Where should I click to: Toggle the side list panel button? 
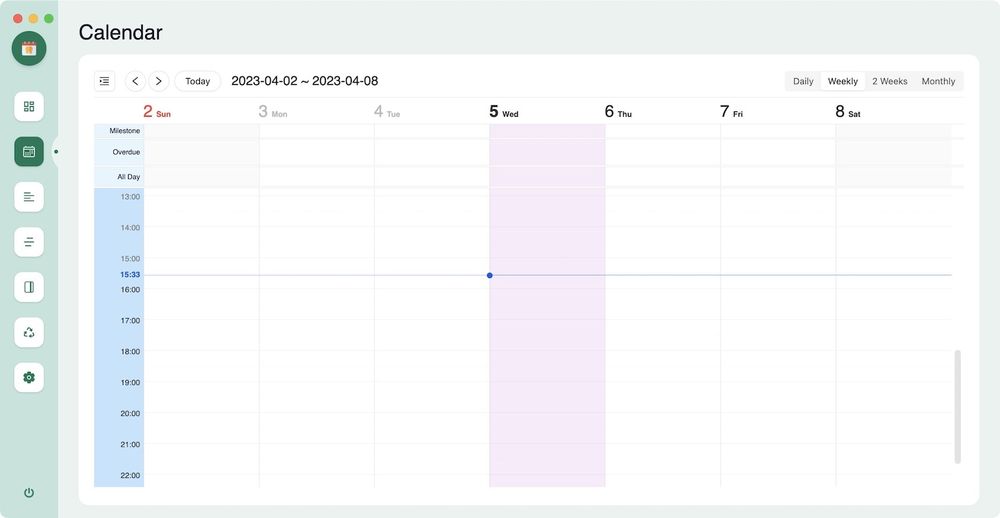tap(104, 81)
